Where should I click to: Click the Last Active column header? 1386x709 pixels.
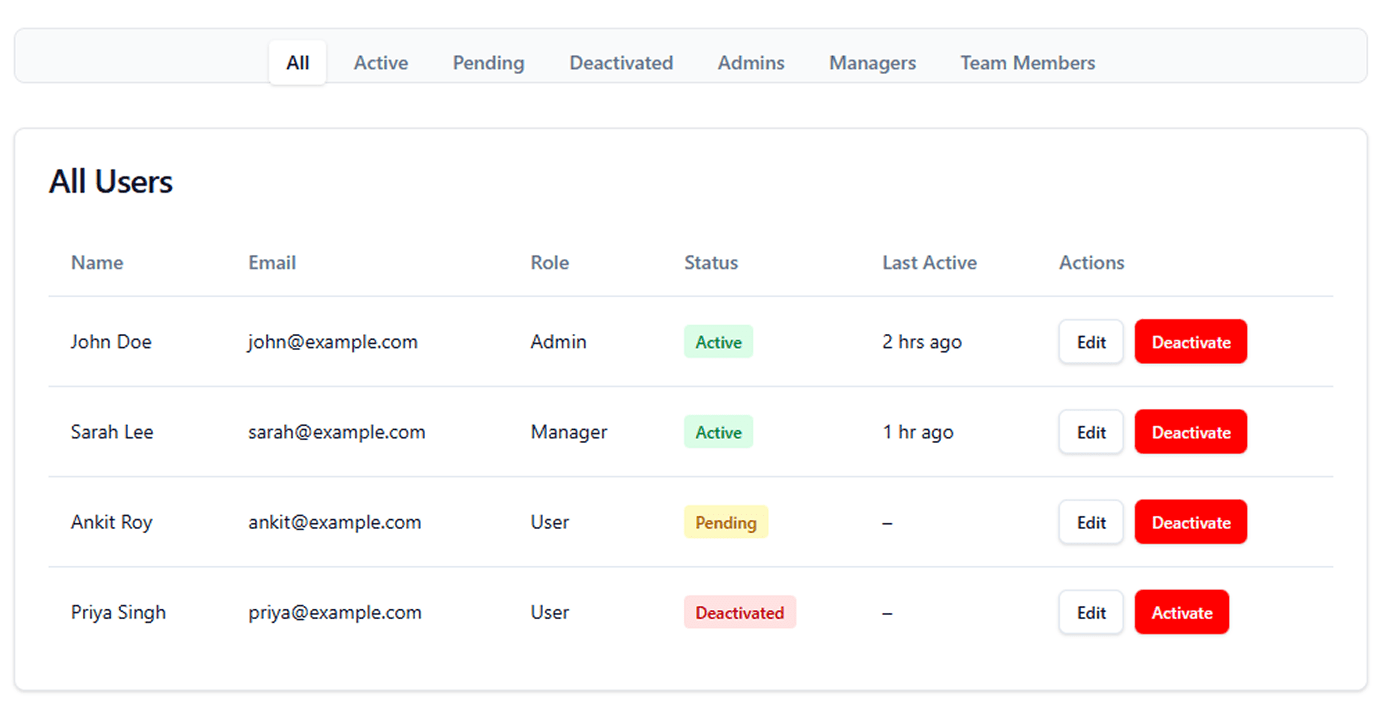click(x=929, y=263)
